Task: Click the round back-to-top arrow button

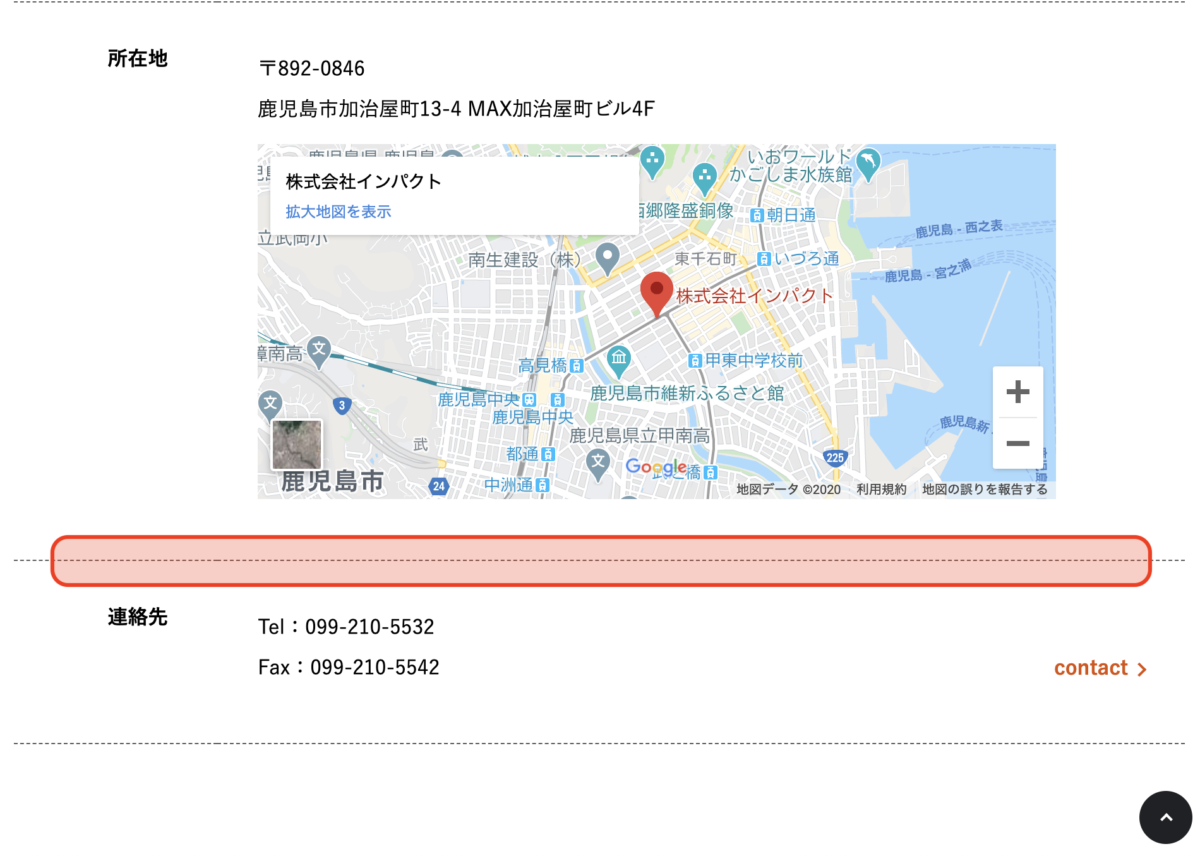Action: (x=1166, y=818)
